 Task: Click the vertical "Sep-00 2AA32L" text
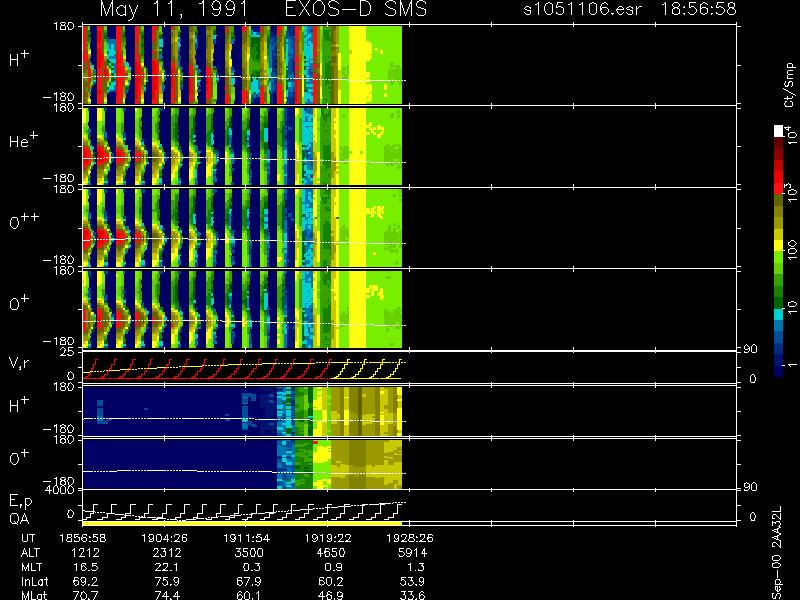(777, 554)
